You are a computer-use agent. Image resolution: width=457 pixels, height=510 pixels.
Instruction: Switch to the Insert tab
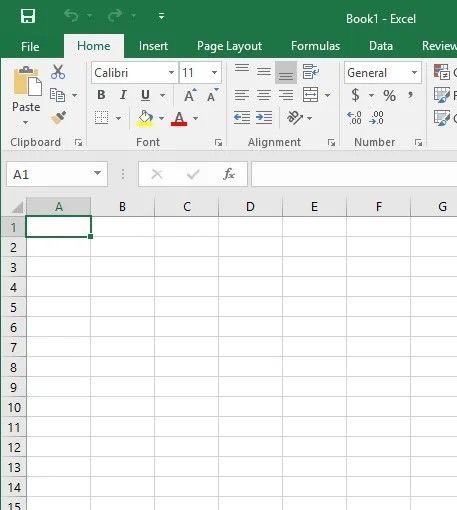coord(153,46)
